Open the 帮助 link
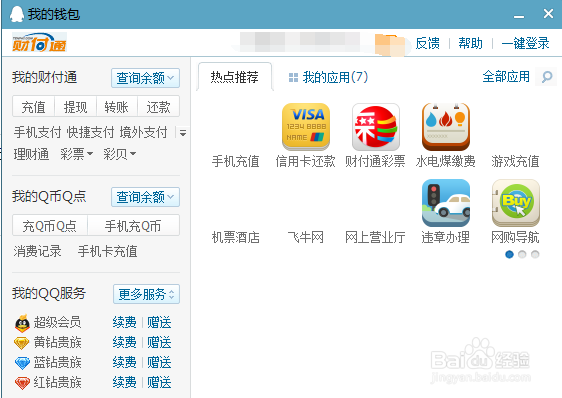This screenshot has width=562, height=398. coord(471,43)
